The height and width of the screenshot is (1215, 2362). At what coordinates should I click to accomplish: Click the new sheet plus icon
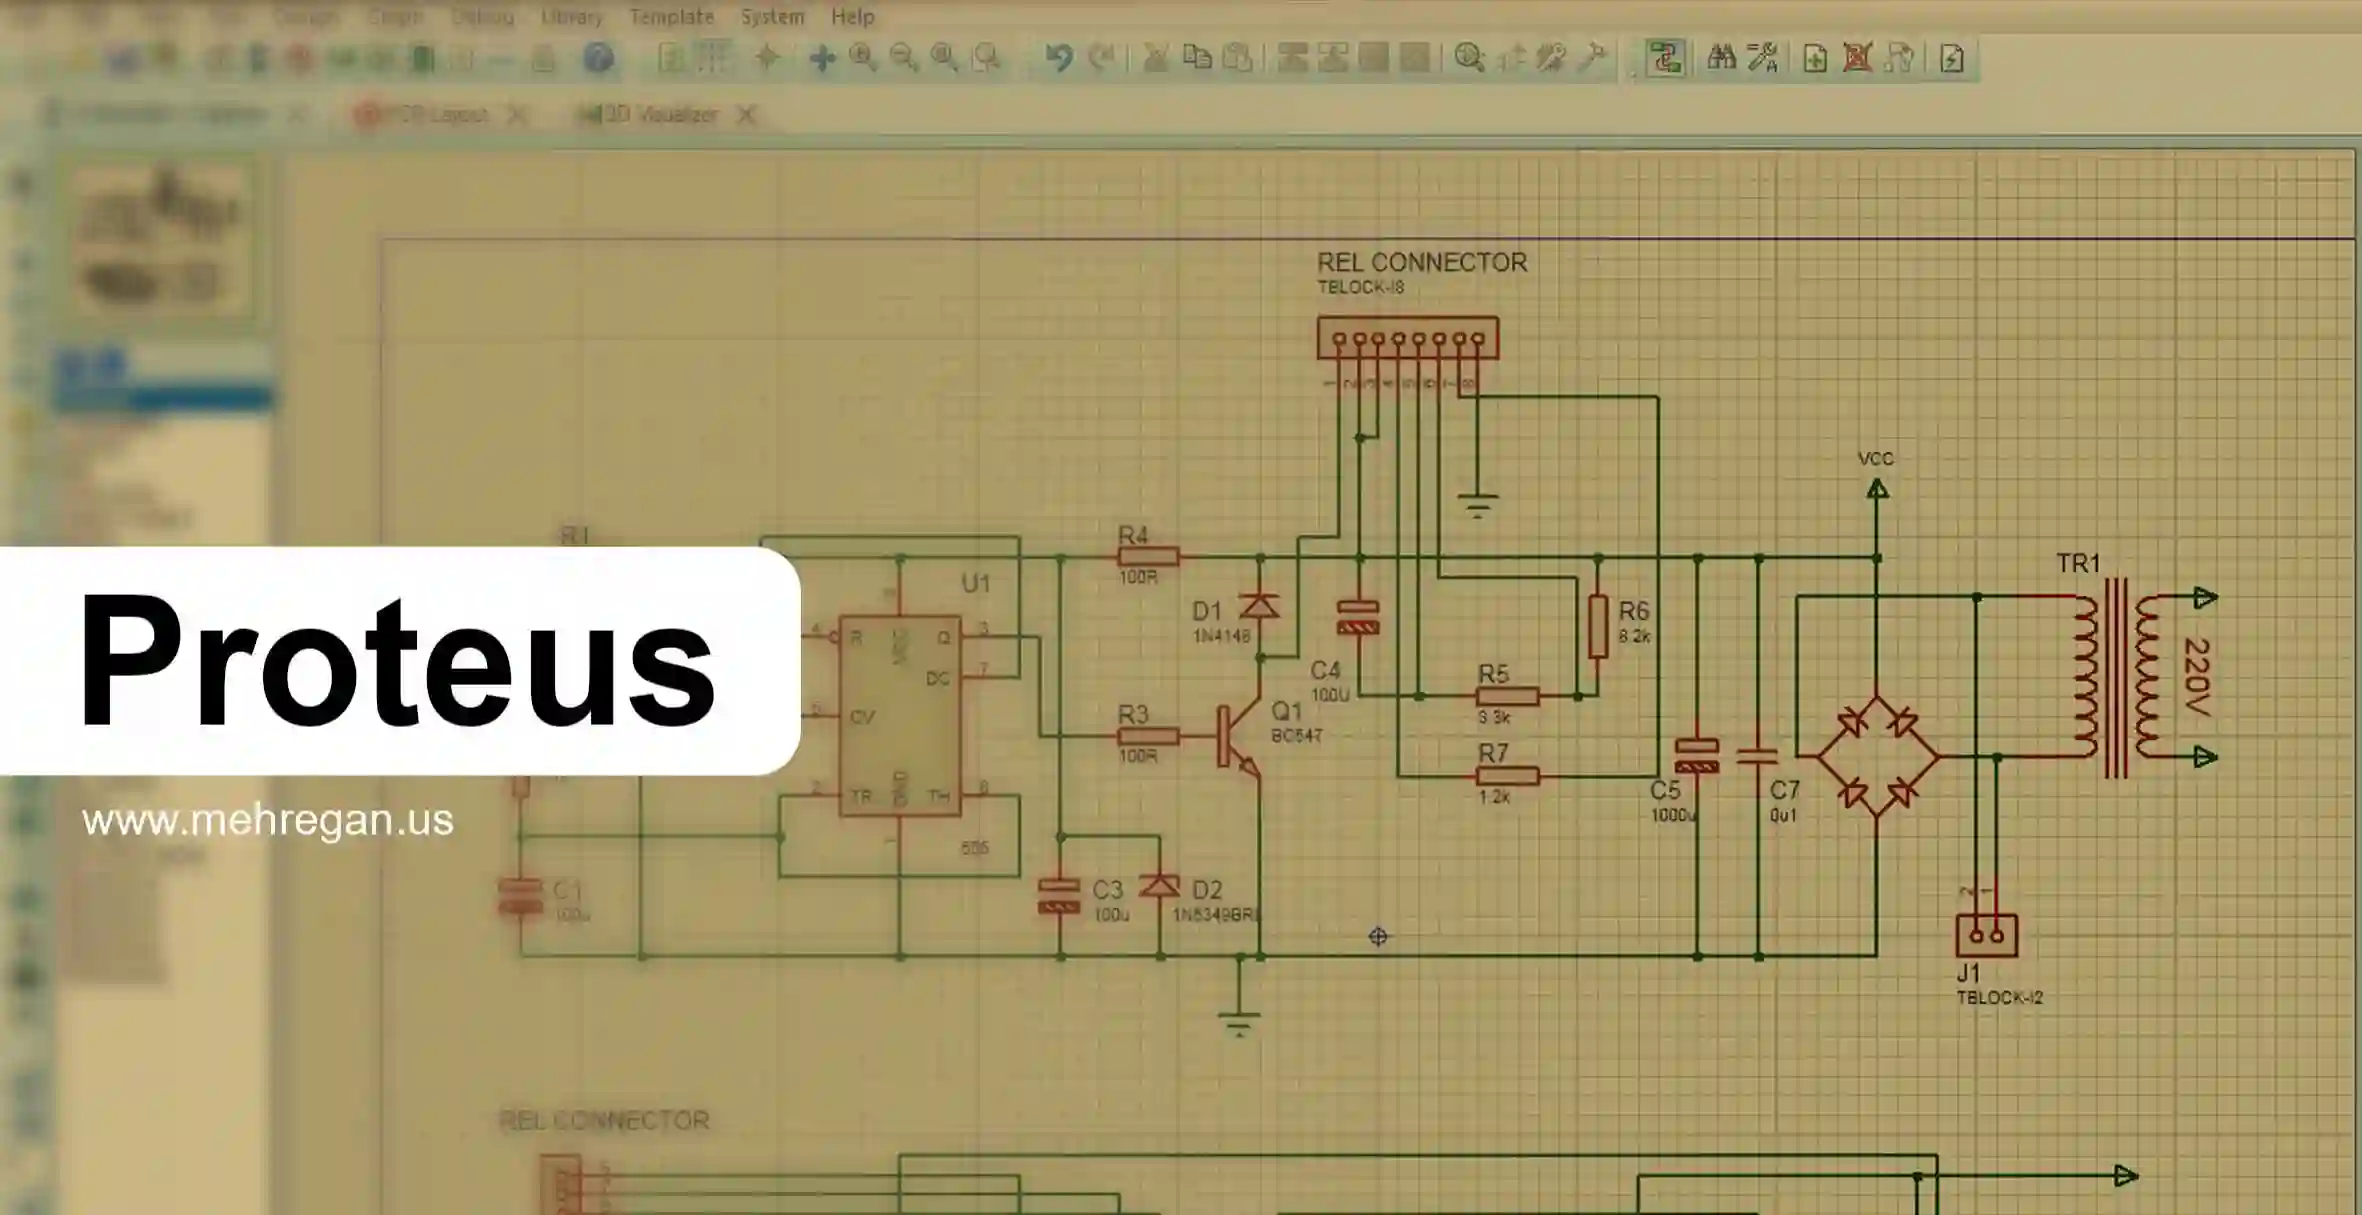(x=1815, y=58)
